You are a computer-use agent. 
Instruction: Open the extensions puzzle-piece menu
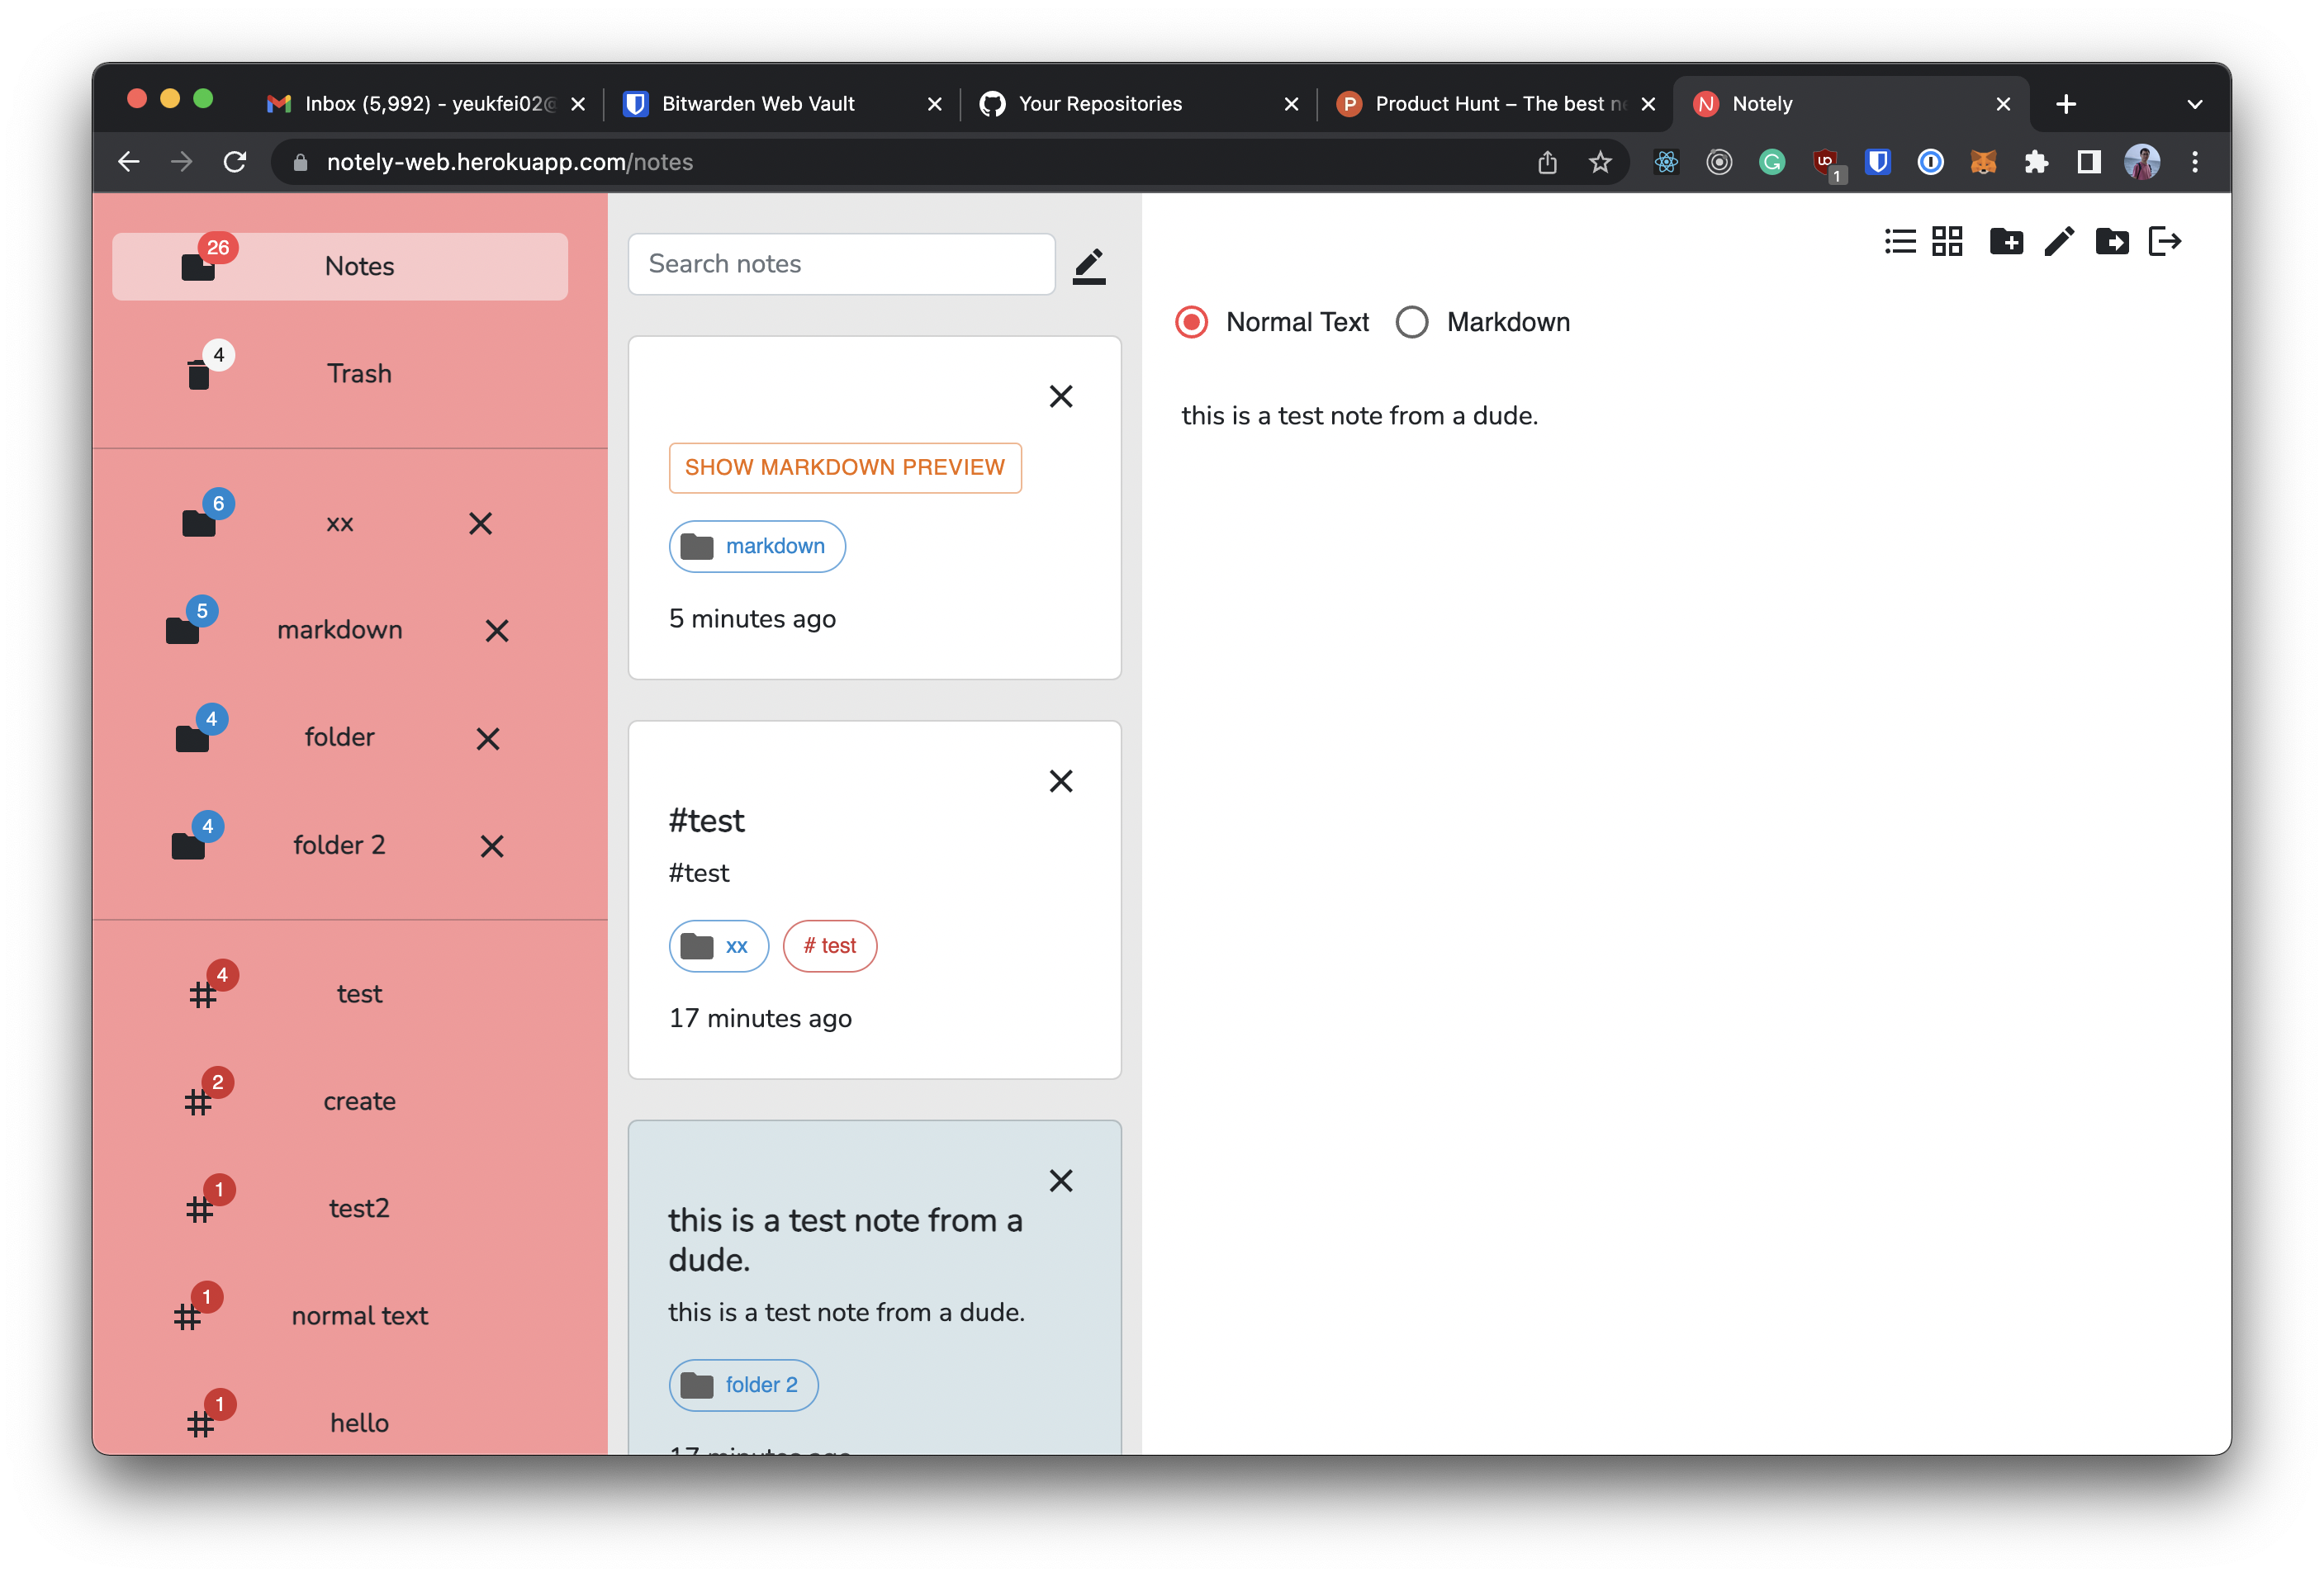click(x=2036, y=162)
